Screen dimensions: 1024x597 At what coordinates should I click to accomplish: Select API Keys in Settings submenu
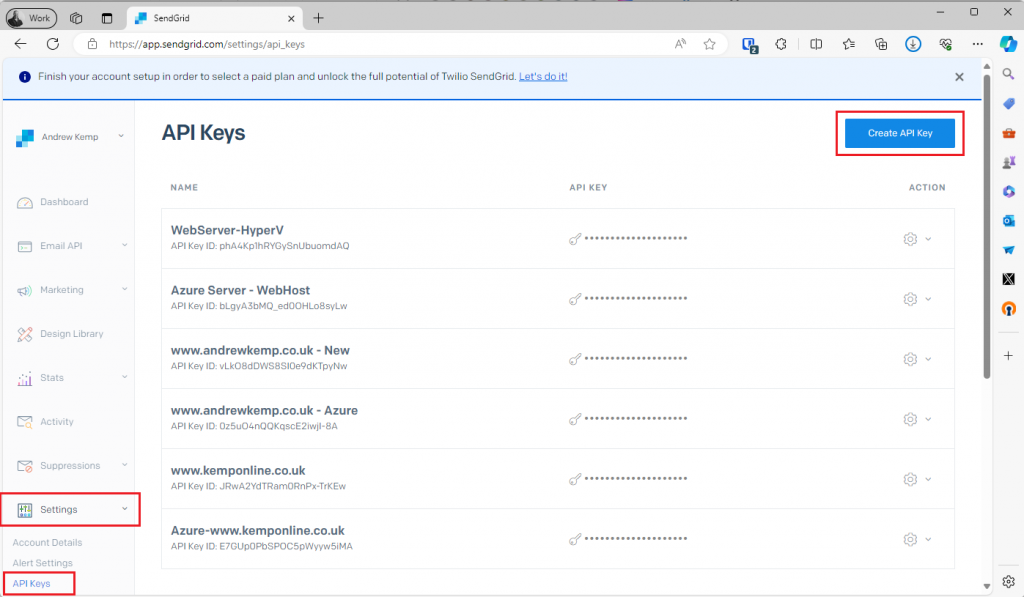[31, 583]
